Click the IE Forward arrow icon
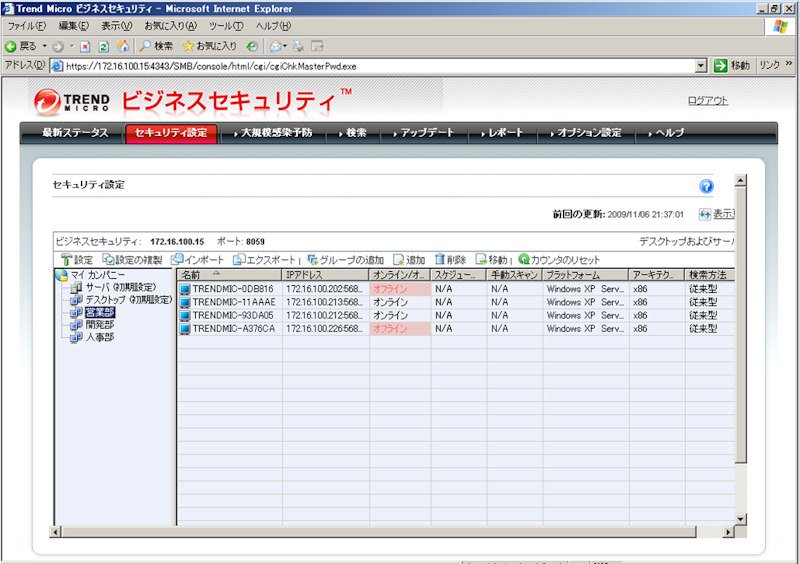Image resolution: width=800 pixels, height=564 pixels. (x=58, y=46)
